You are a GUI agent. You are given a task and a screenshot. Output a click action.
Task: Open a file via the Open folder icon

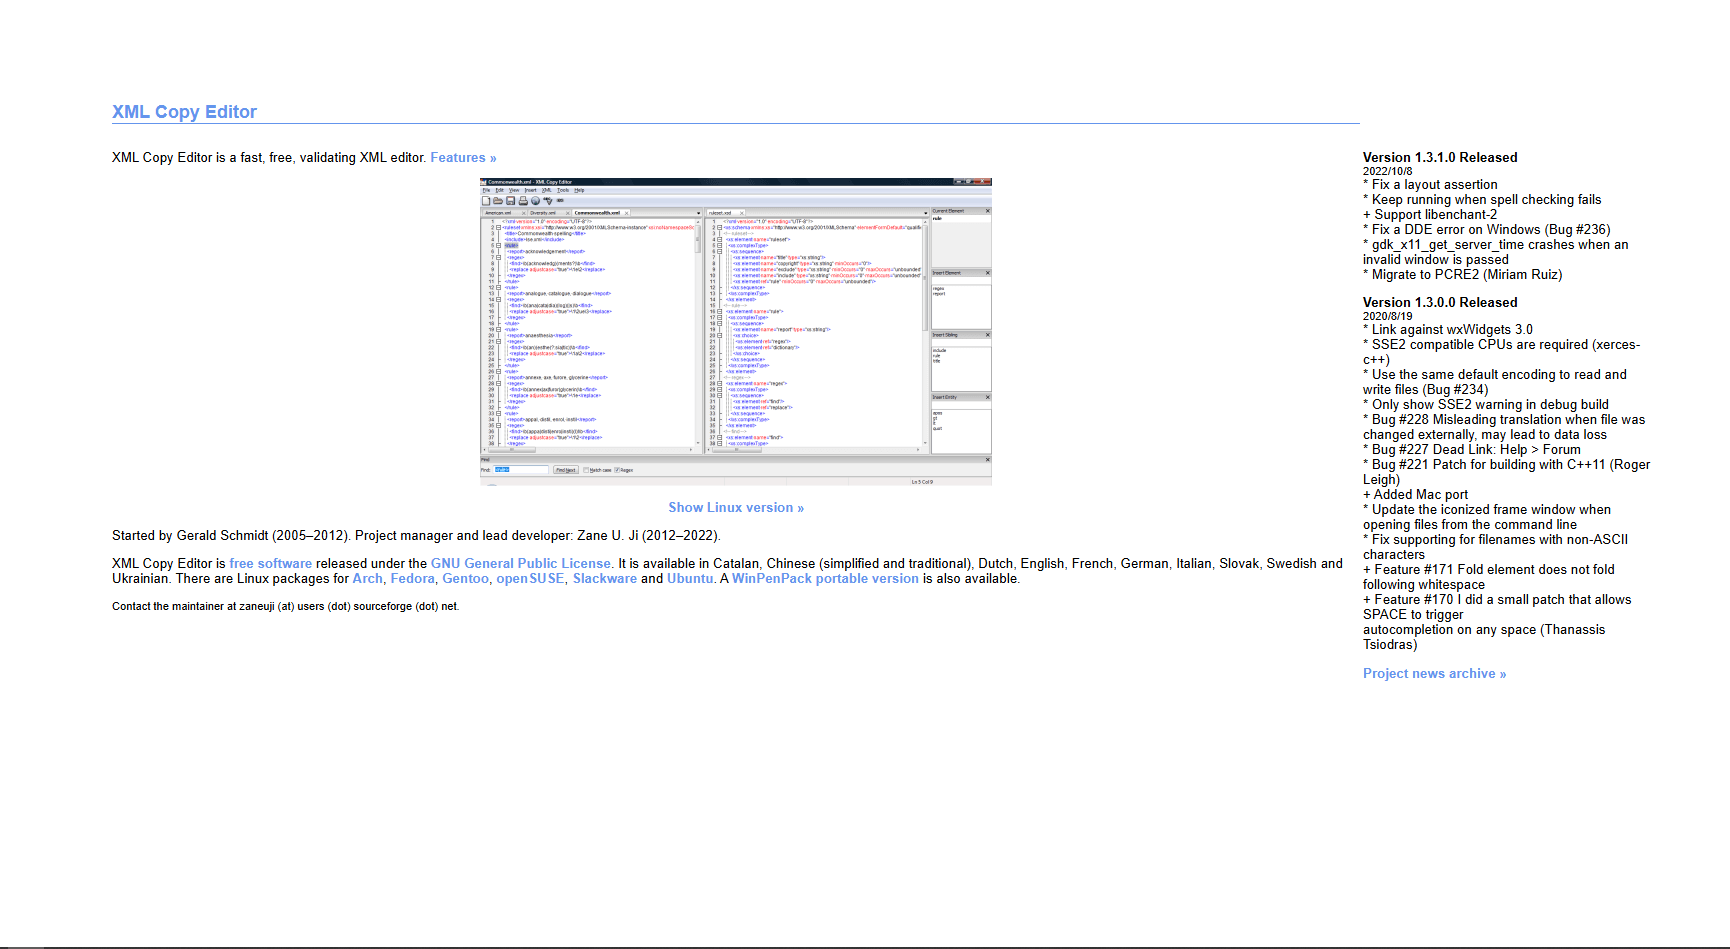coord(498,200)
